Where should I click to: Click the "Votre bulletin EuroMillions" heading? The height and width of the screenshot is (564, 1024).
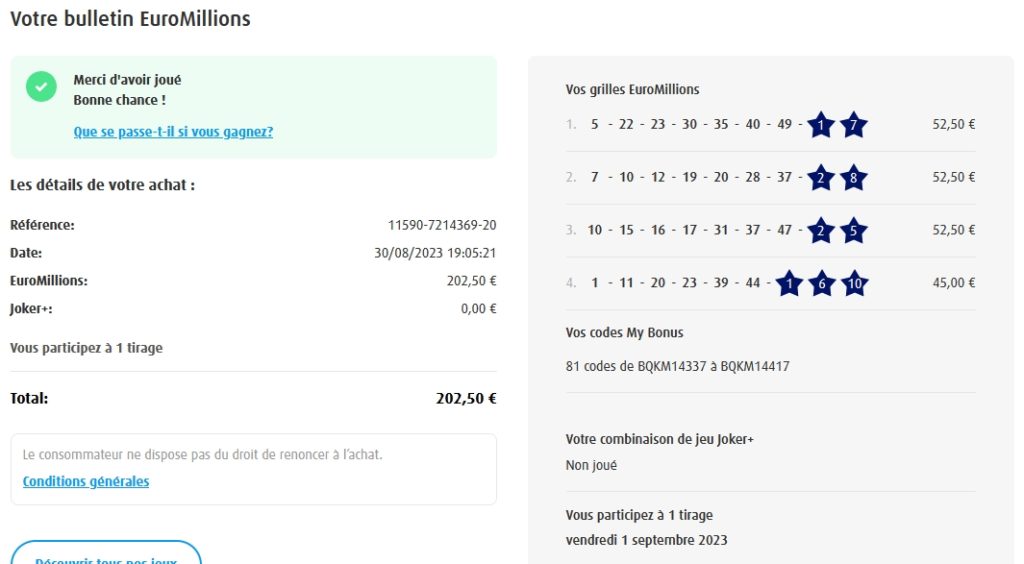(x=130, y=19)
